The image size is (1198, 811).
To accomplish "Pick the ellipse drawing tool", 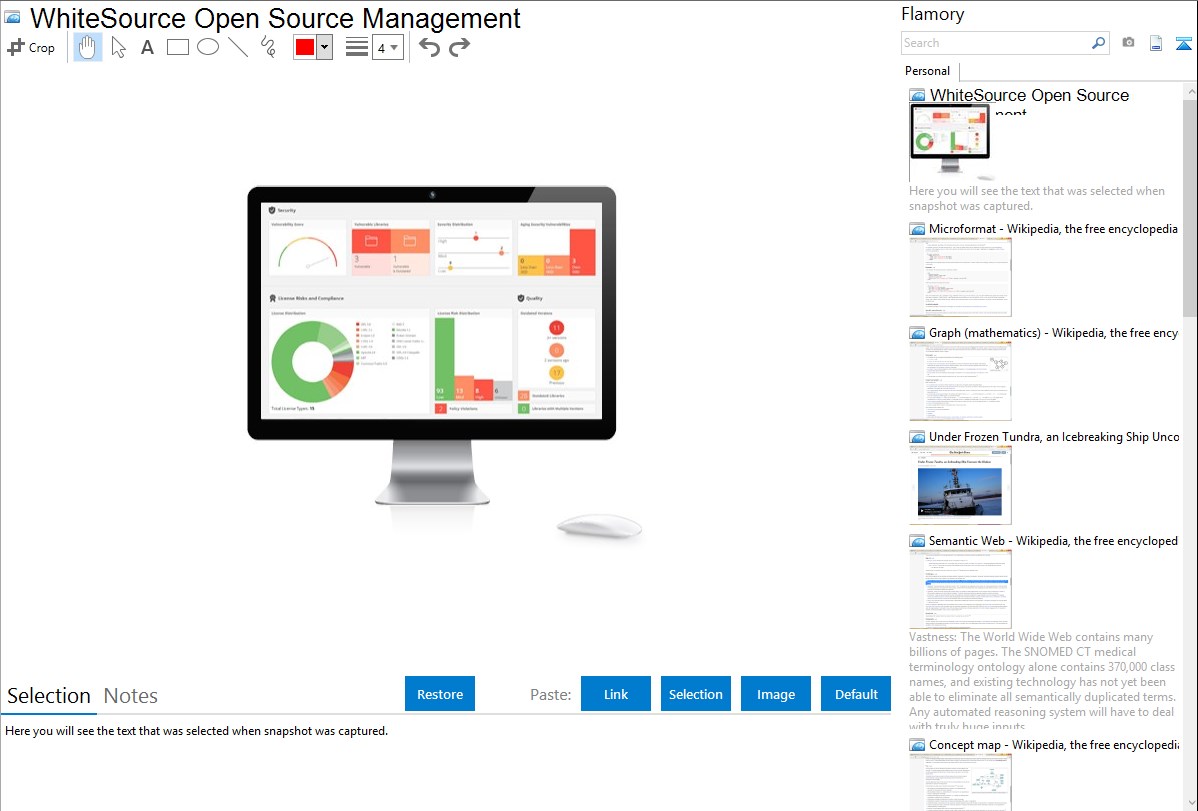I will tap(208, 47).
